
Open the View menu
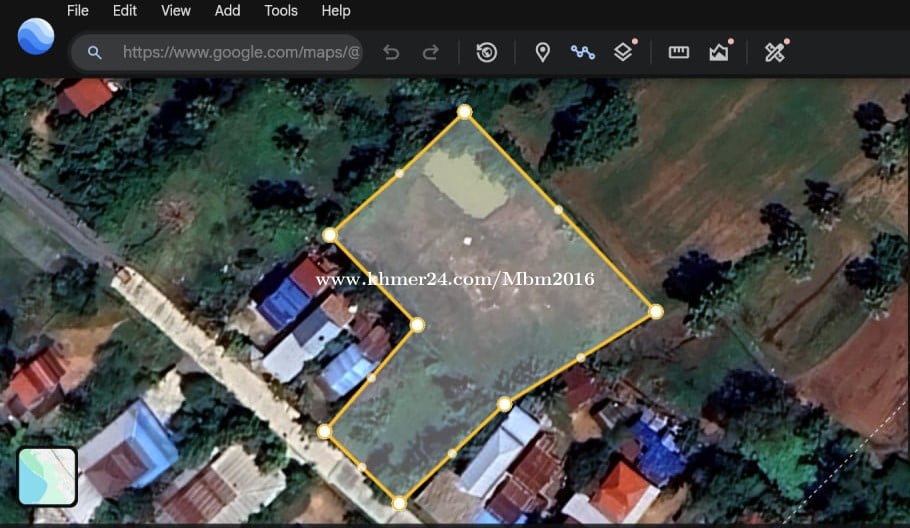click(176, 11)
